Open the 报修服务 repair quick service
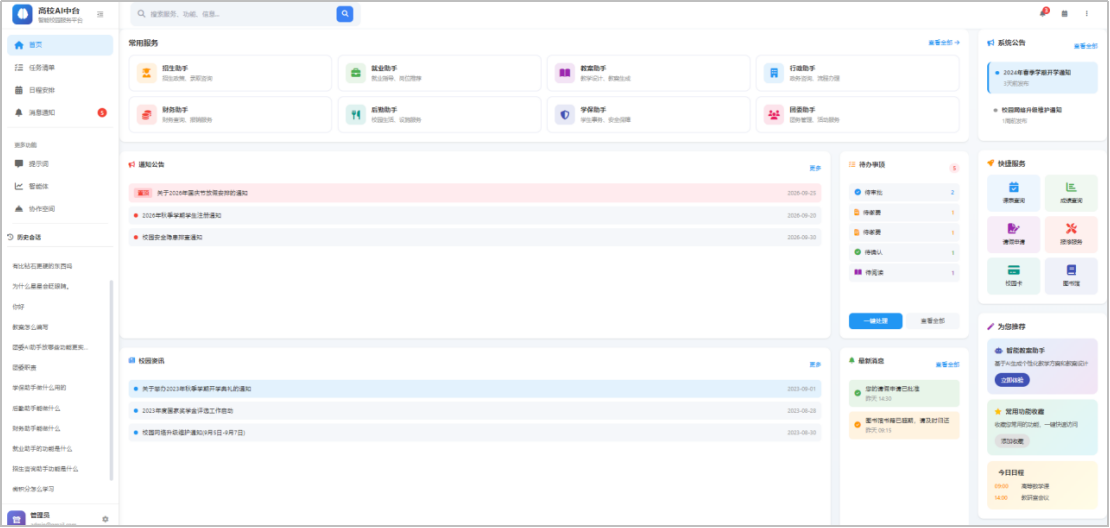The height and width of the screenshot is (528, 1110). coord(1071,234)
